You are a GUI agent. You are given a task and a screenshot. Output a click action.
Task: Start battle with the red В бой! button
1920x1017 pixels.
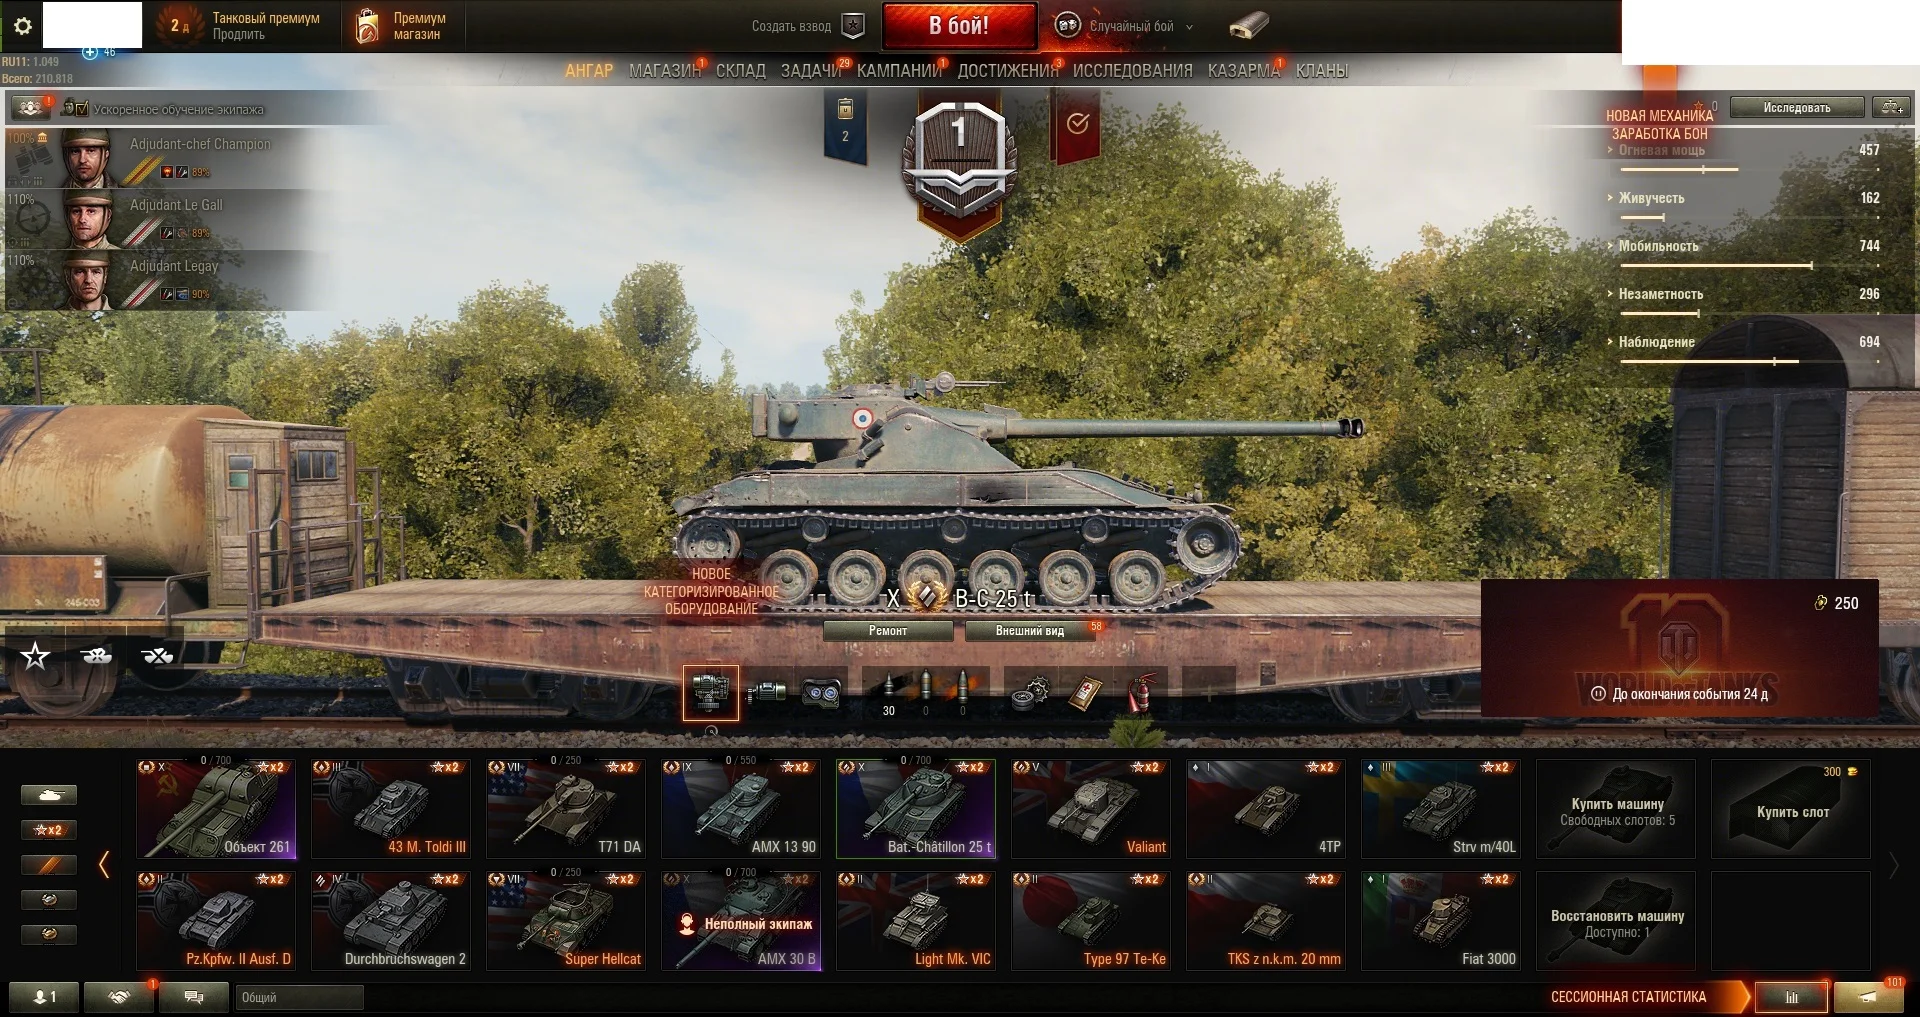pyautogui.click(x=959, y=27)
